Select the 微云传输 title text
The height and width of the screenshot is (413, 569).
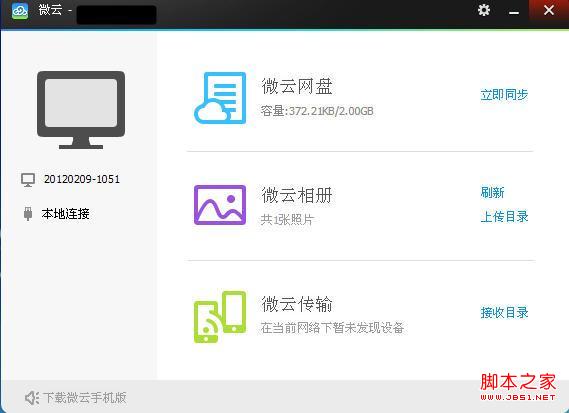pyautogui.click(x=297, y=304)
